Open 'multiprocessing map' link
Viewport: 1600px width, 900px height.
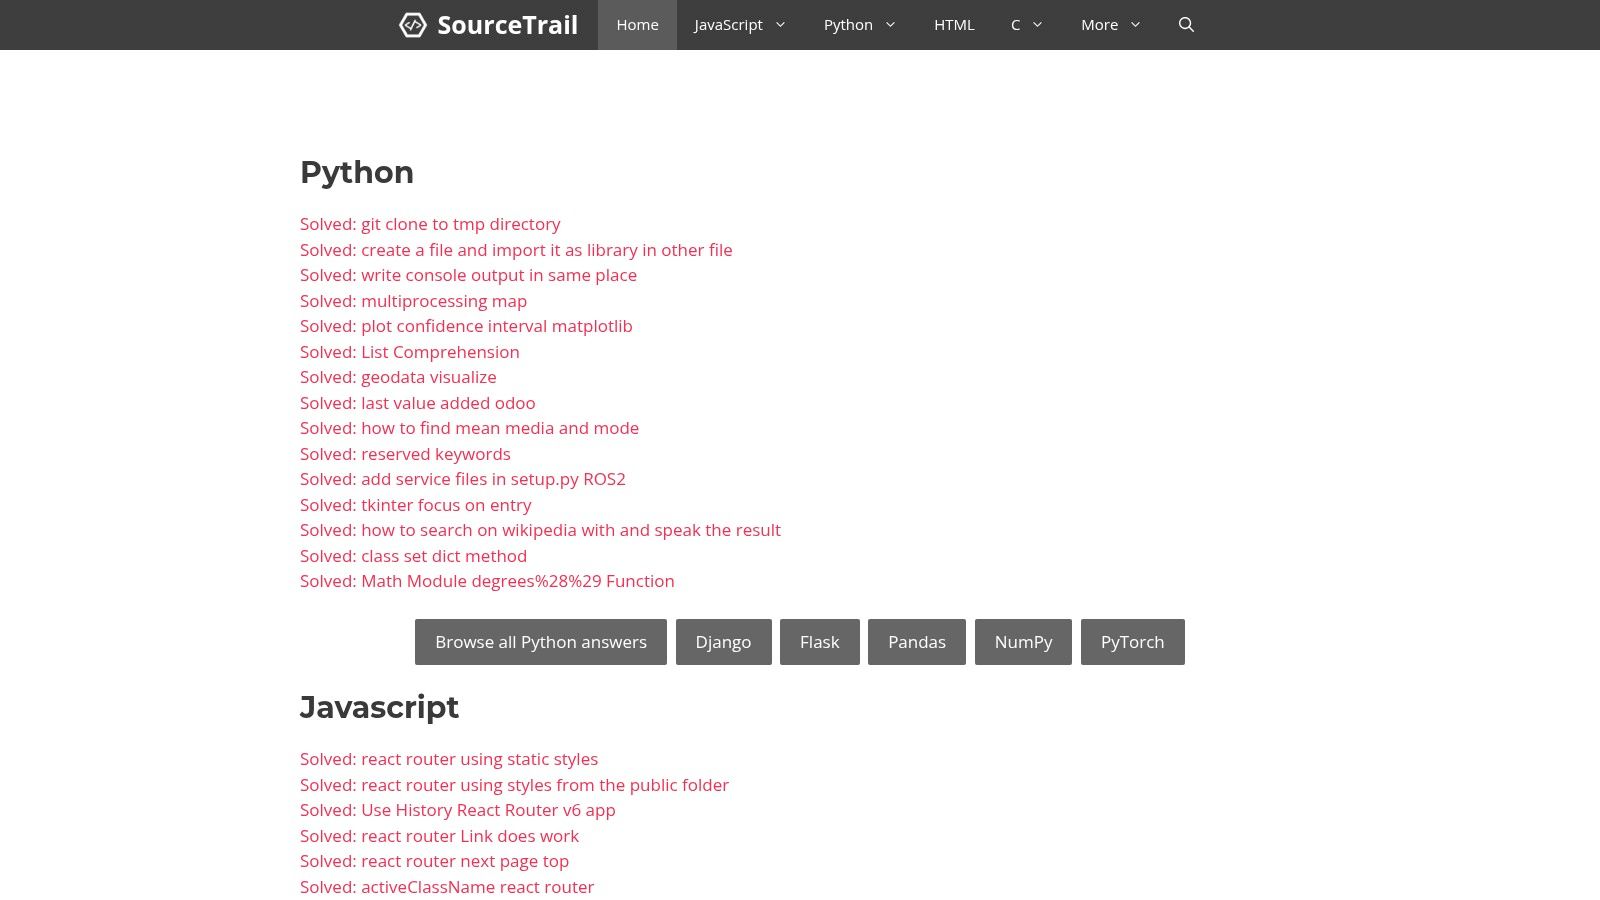pos(413,301)
